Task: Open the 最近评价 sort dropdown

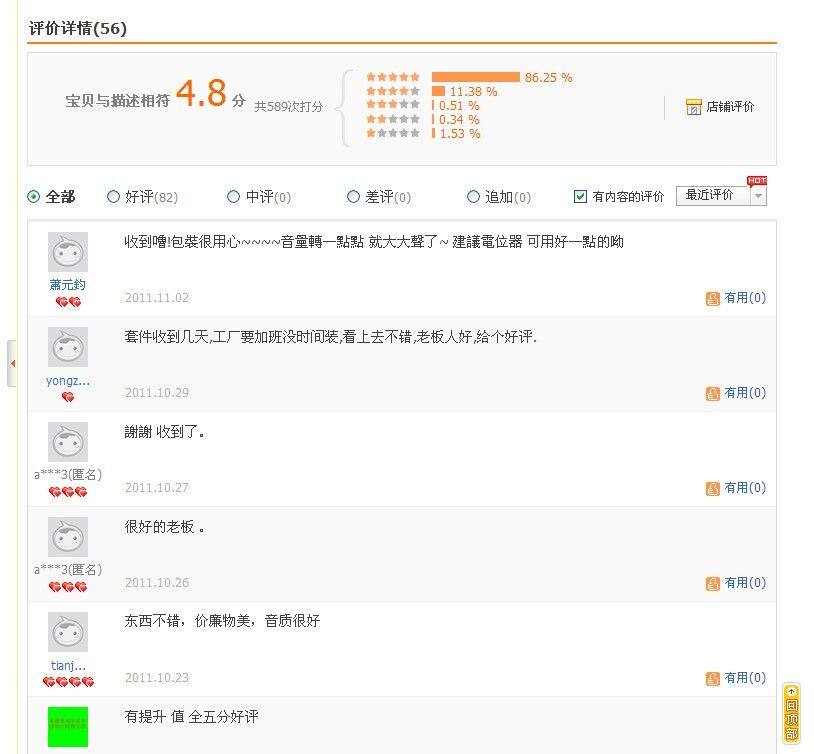Action: click(721, 196)
